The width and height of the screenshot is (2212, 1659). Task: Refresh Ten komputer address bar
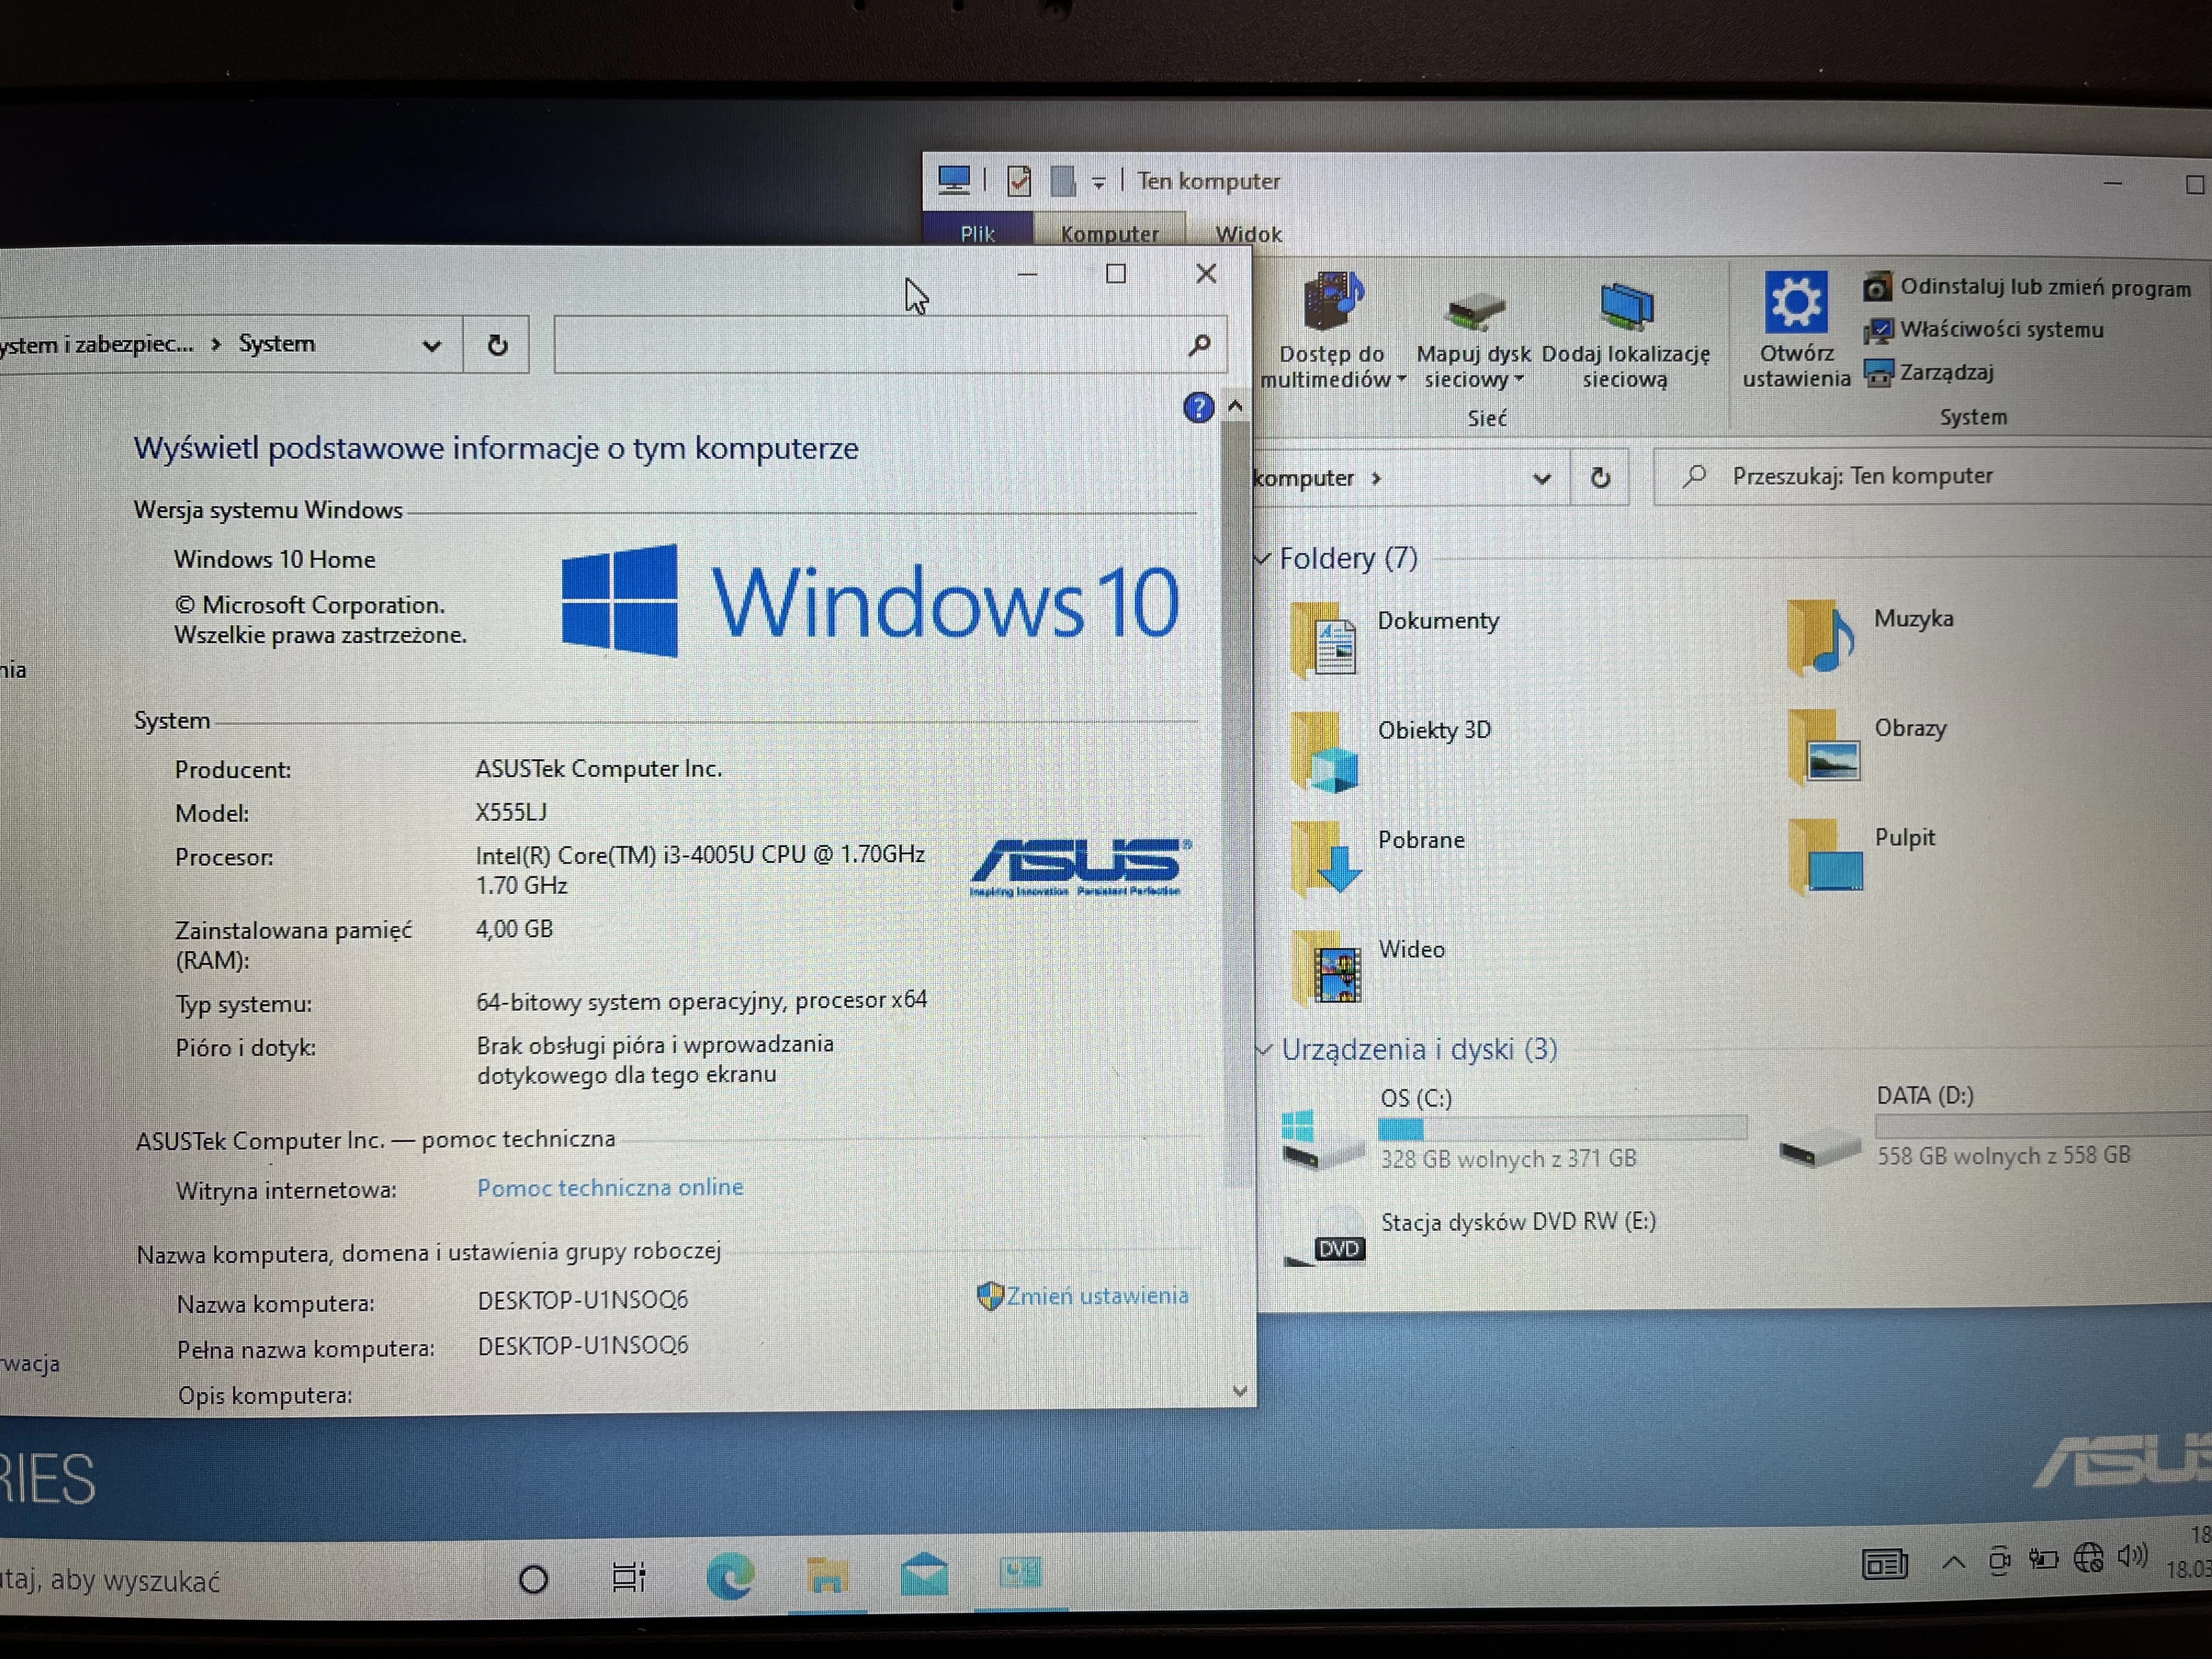tap(1600, 478)
